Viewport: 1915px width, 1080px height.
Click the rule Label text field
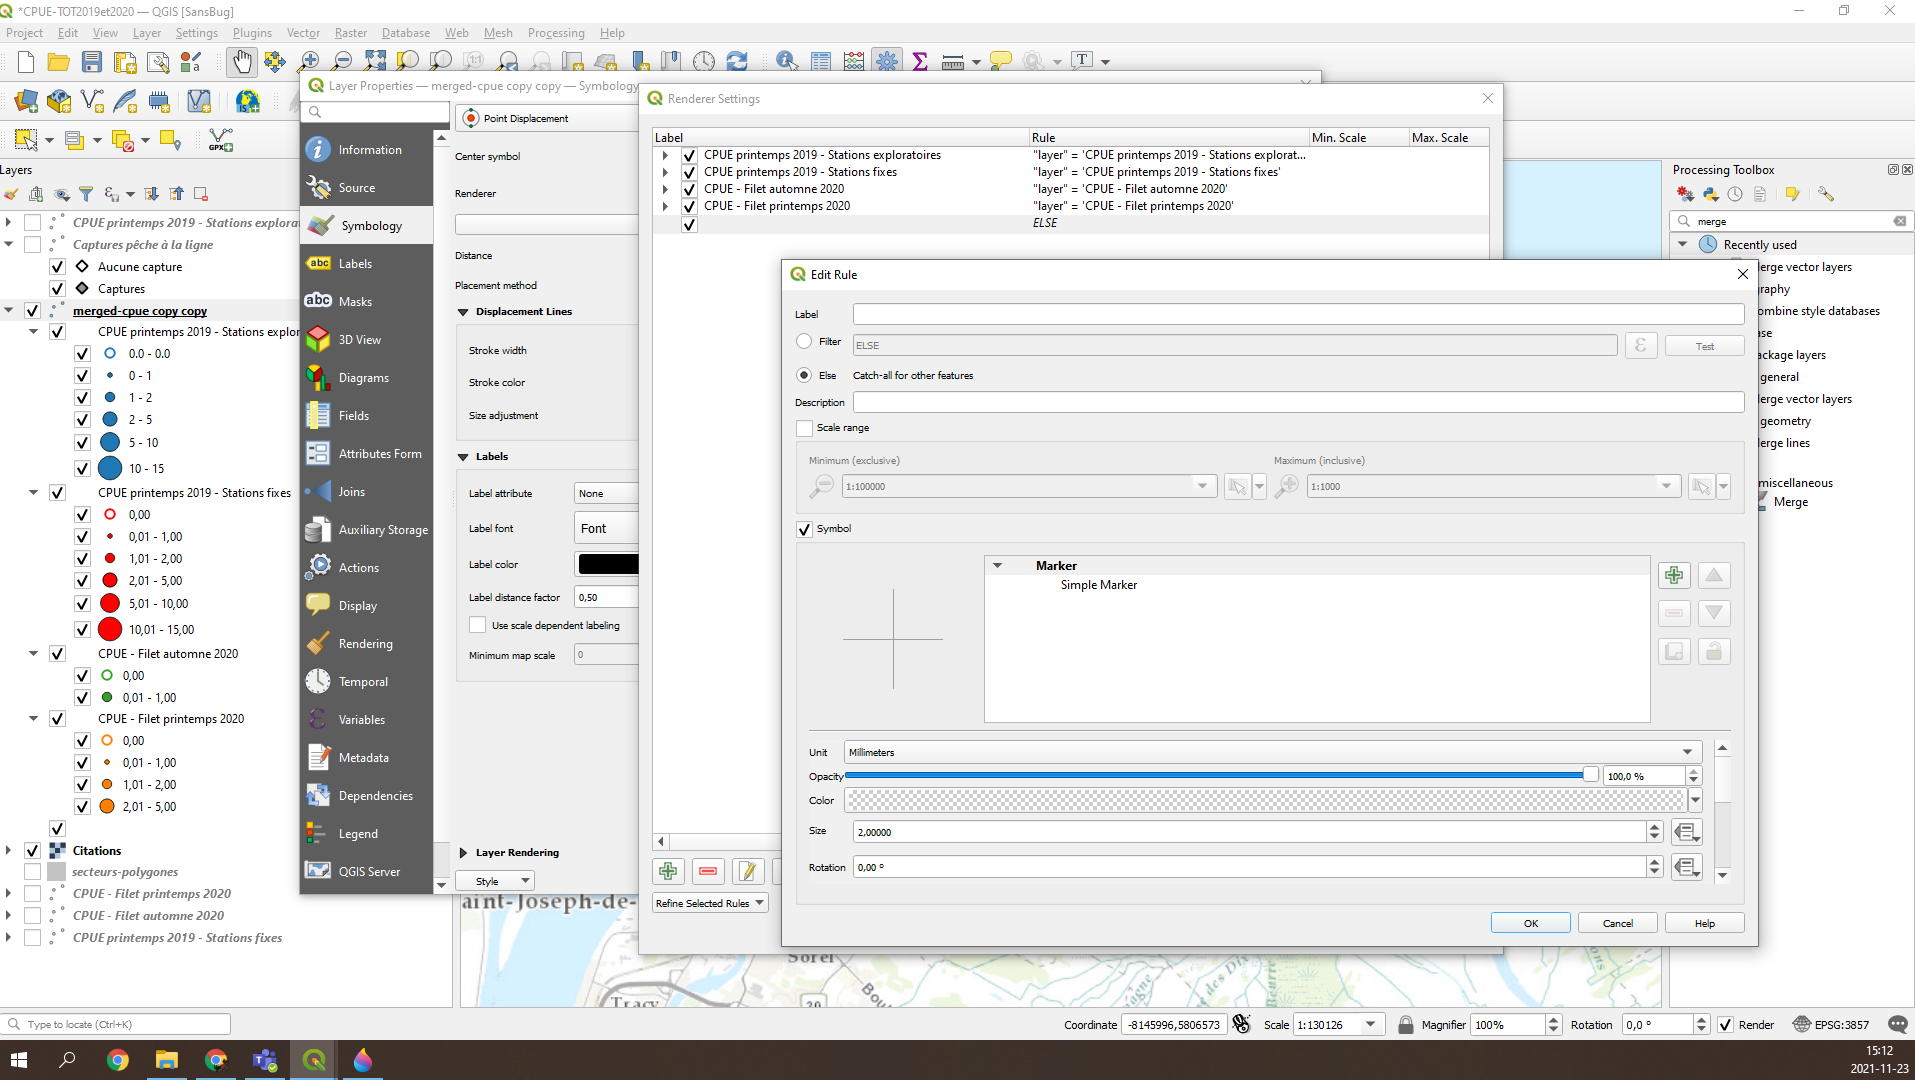click(x=1298, y=314)
